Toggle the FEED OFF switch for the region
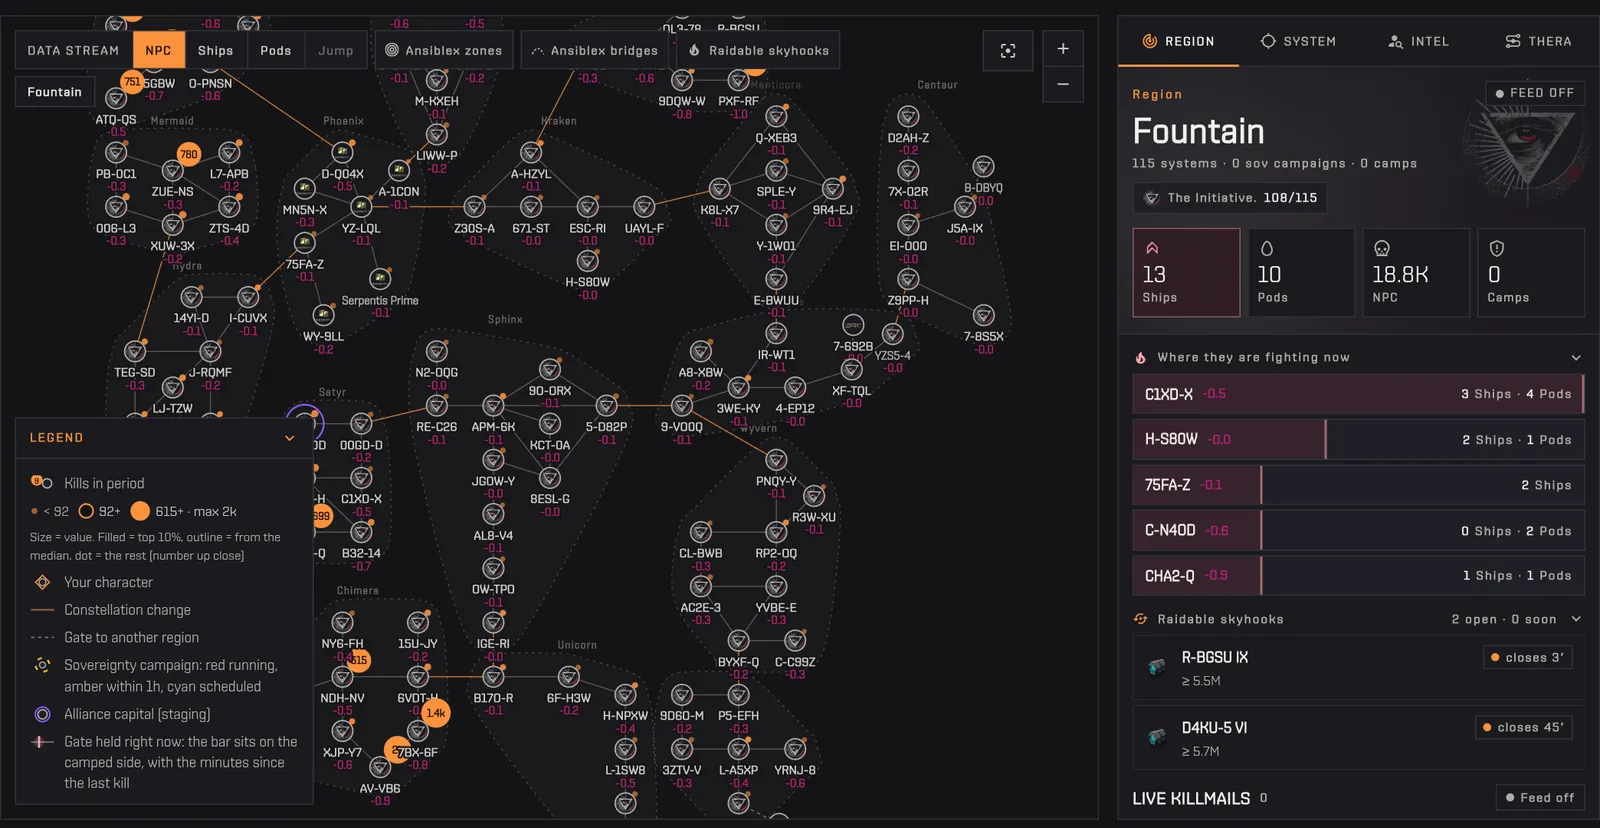The image size is (1600, 828). (x=1535, y=93)
